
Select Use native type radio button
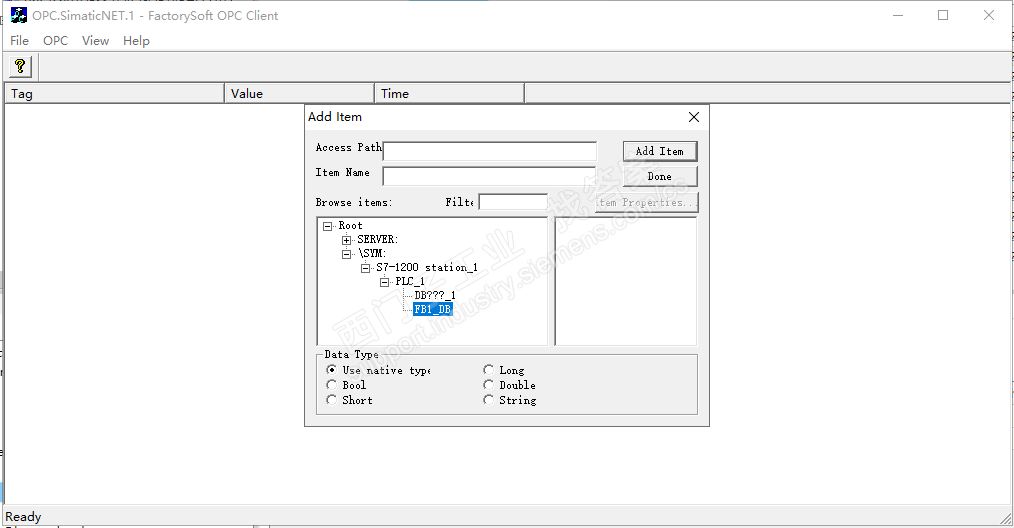(332, 369)
